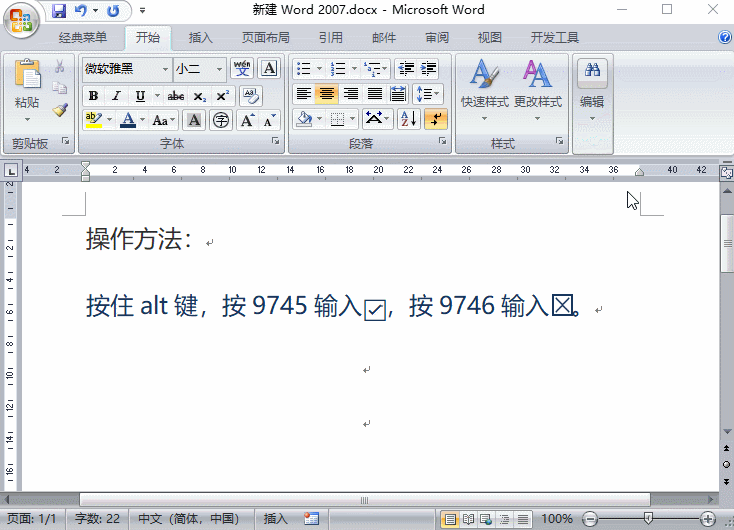Decrease the paragraph indent

405,69
